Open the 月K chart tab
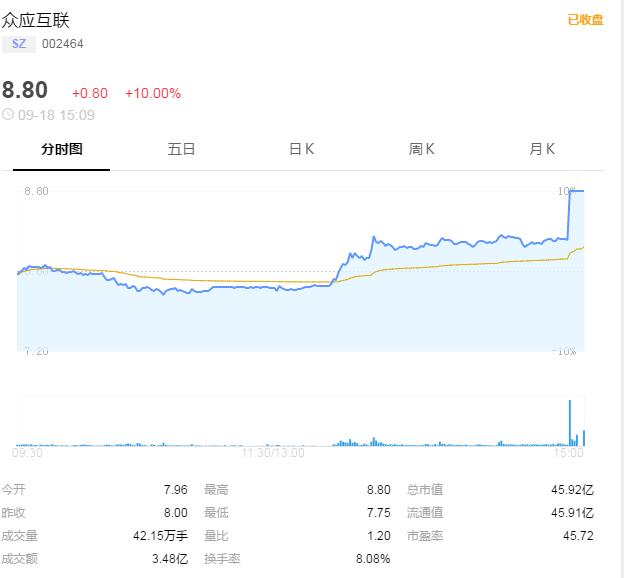This screenshot has height=578, width=624. click(x=542, y=149)
